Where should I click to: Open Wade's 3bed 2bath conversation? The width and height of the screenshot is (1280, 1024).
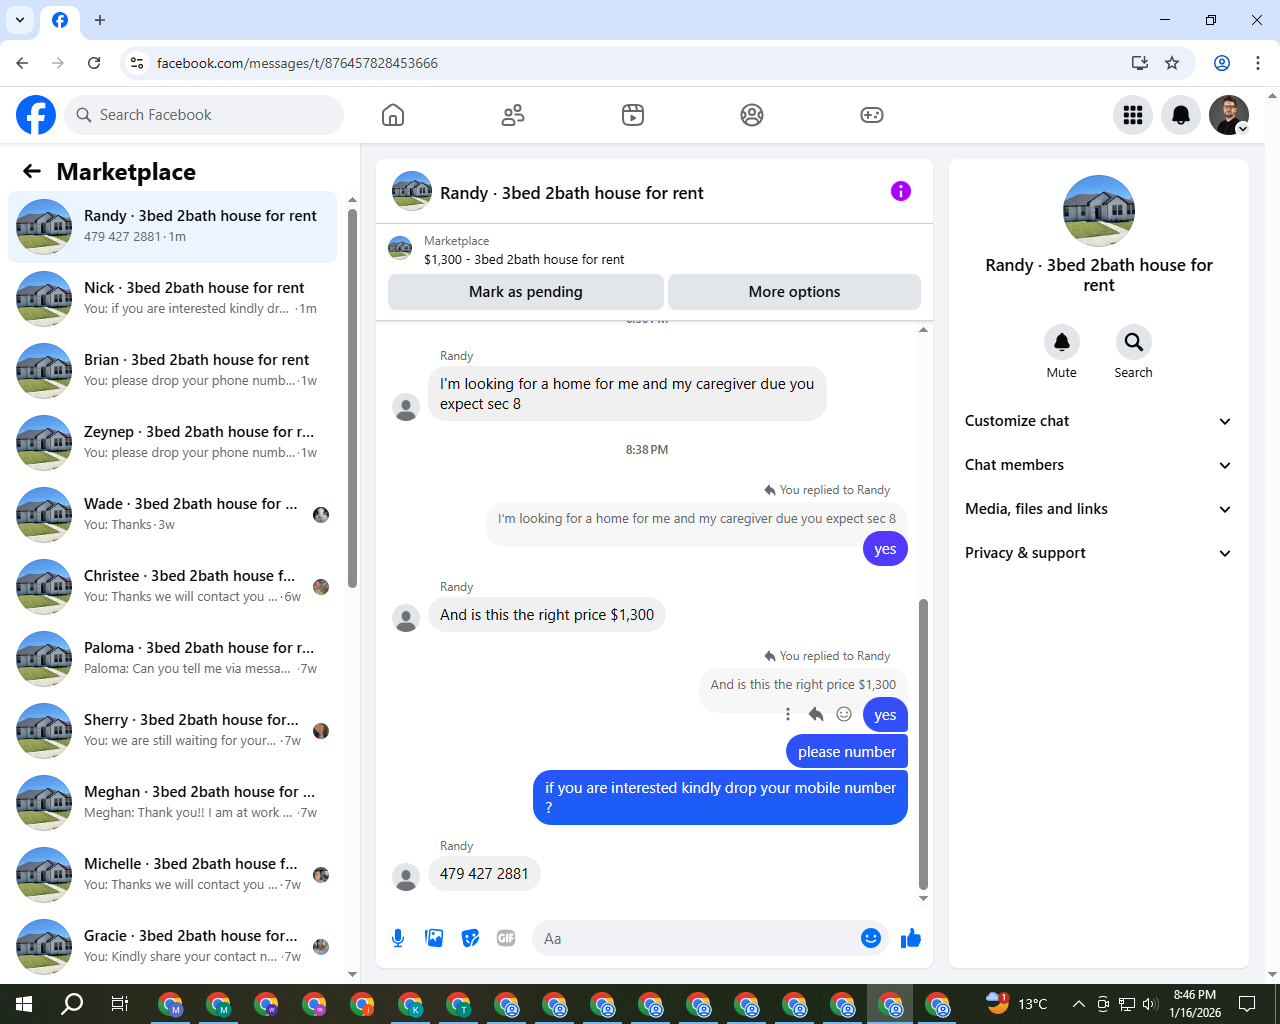pyautogui.click(x=172, y=514)
